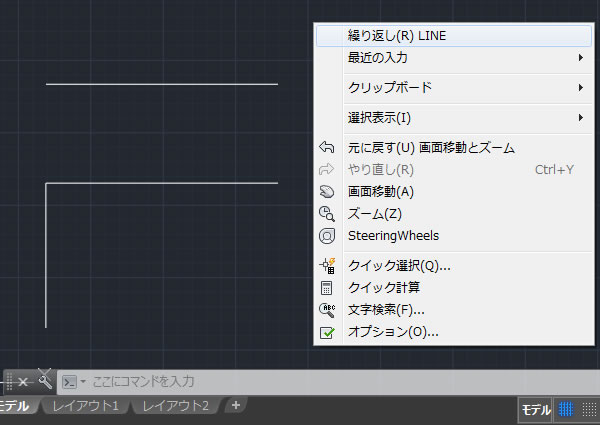Screen dimensions: 600x425
Task: Open the クリップボード submenu entry
Action: coord(454,88)
